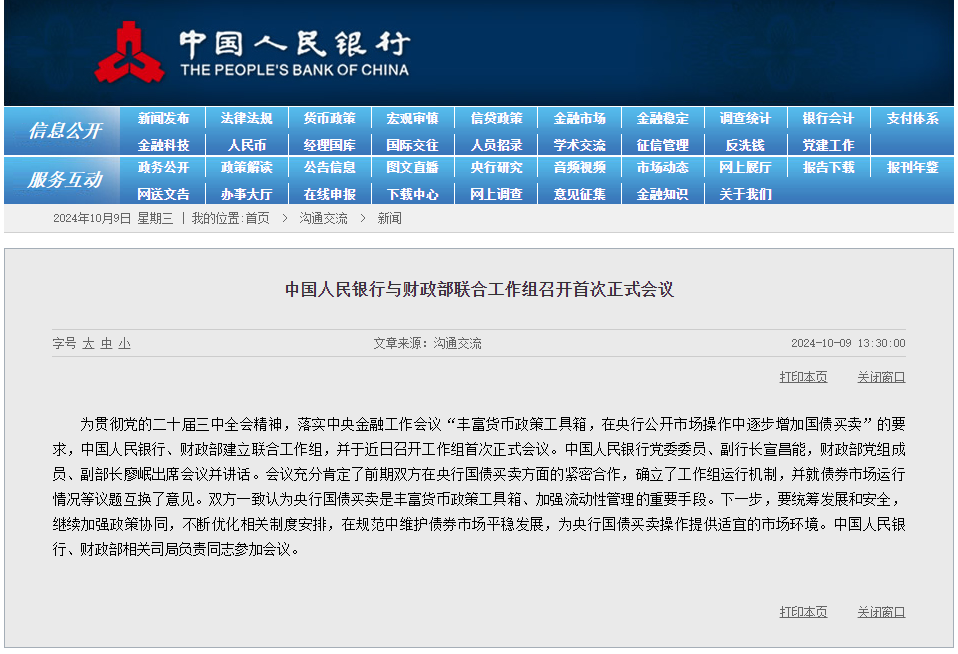Open 网上调查 menu item
This screenshot has height=654, width=958.
(496, 194)
